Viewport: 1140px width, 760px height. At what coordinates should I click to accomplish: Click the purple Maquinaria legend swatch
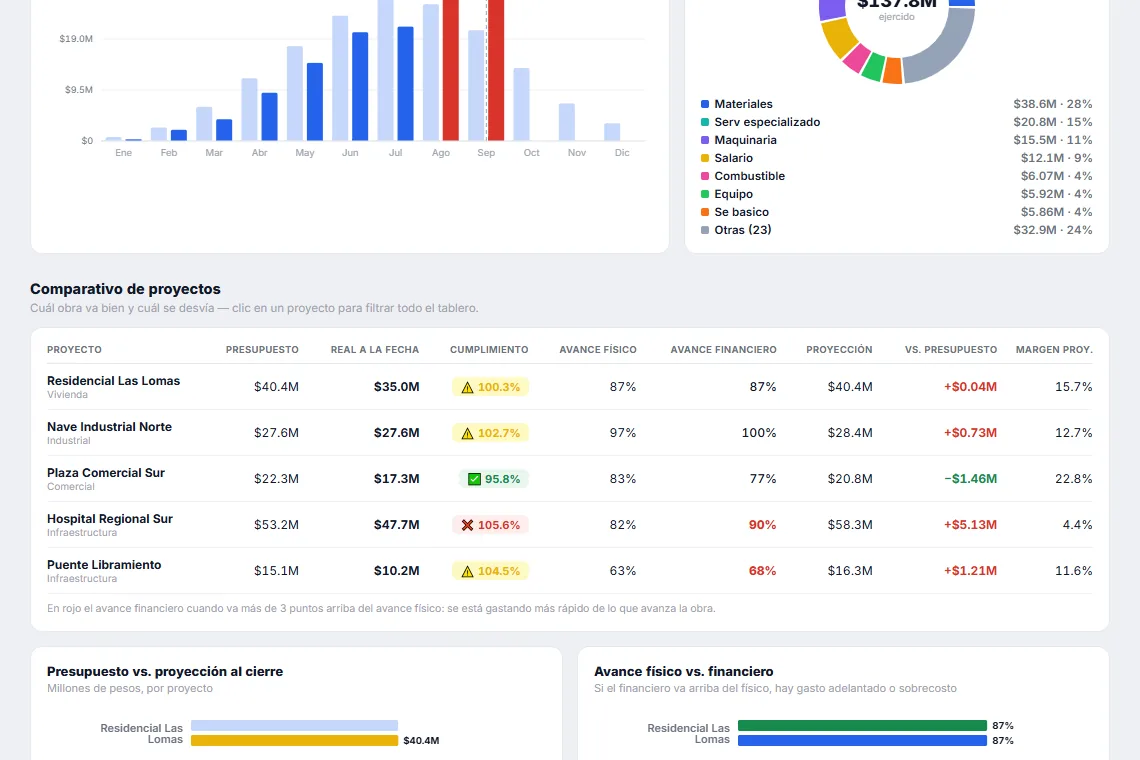[705, 140]
